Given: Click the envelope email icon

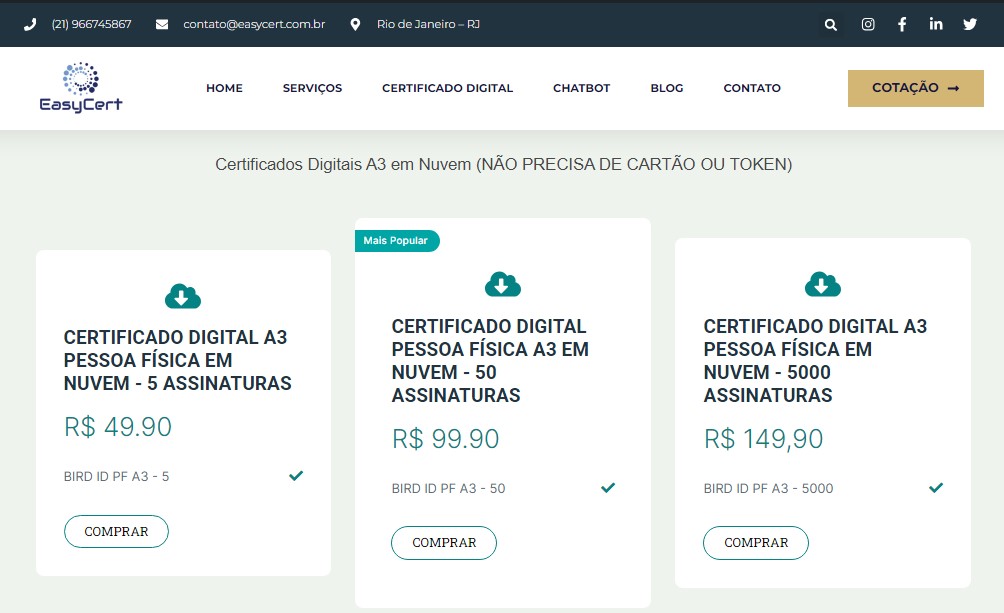Looking at the screenshot, I should point(162,24).
